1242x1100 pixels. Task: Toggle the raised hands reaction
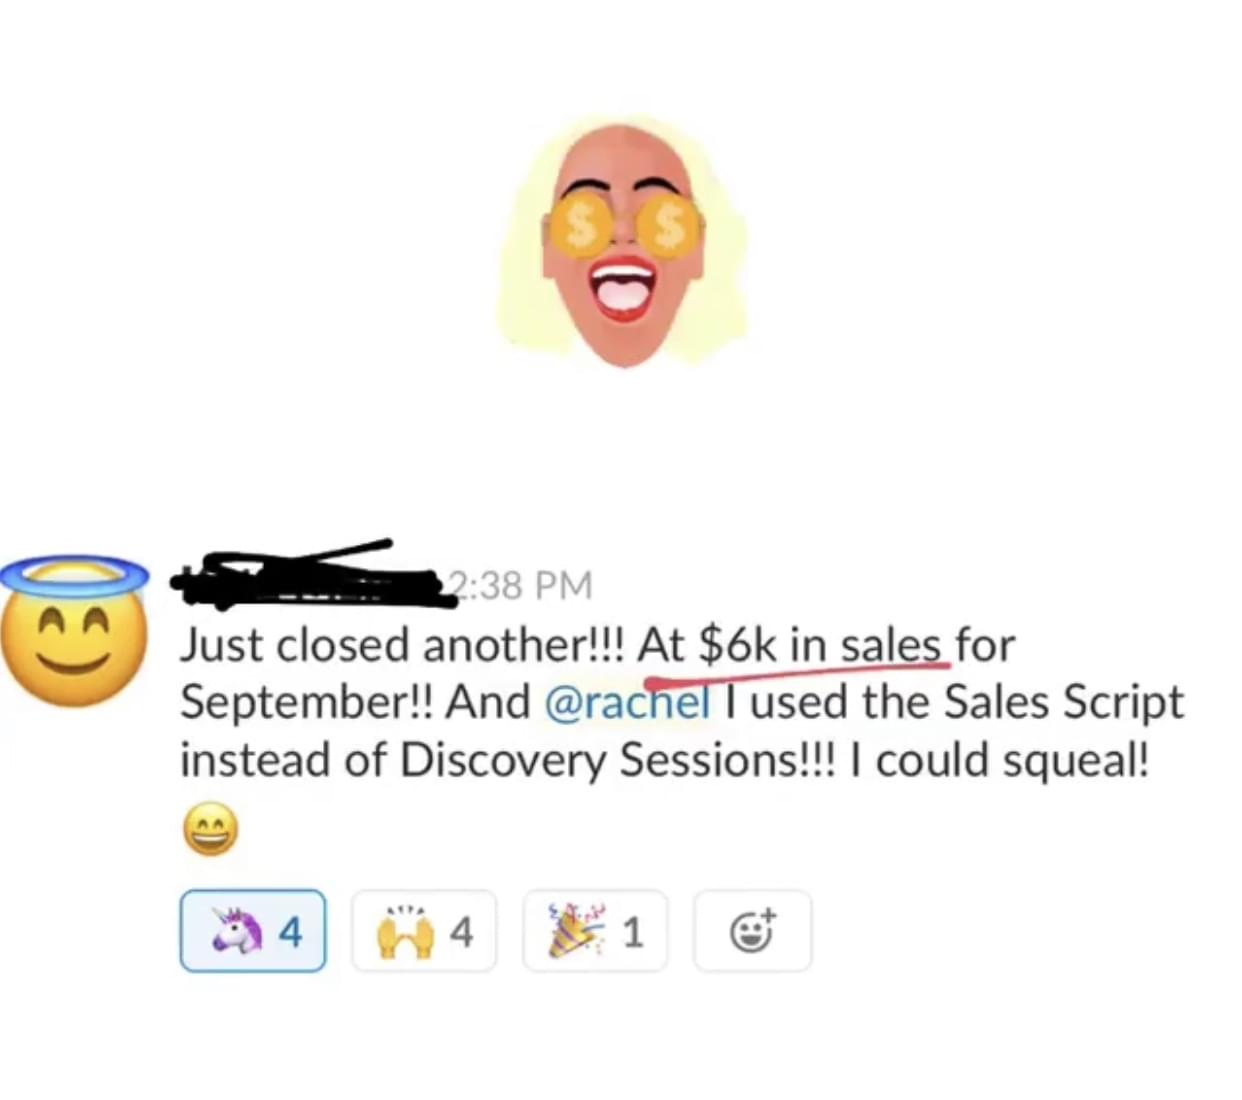coord(424,931)
